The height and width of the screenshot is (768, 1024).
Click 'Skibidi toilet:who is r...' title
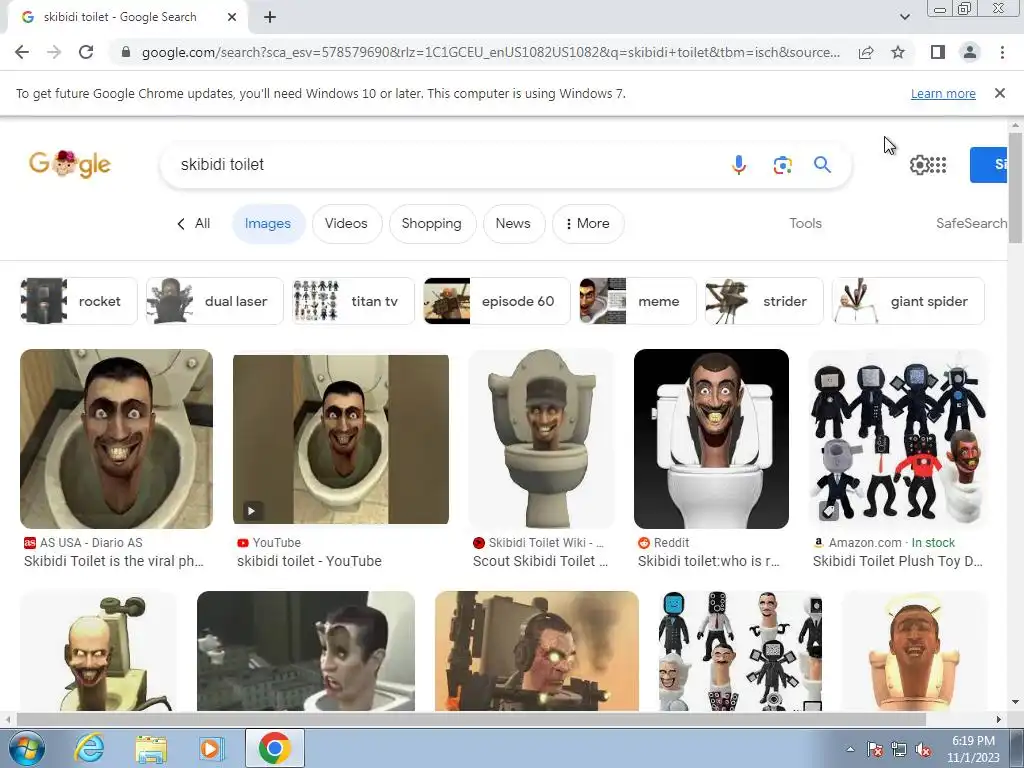tap(709, 561)
